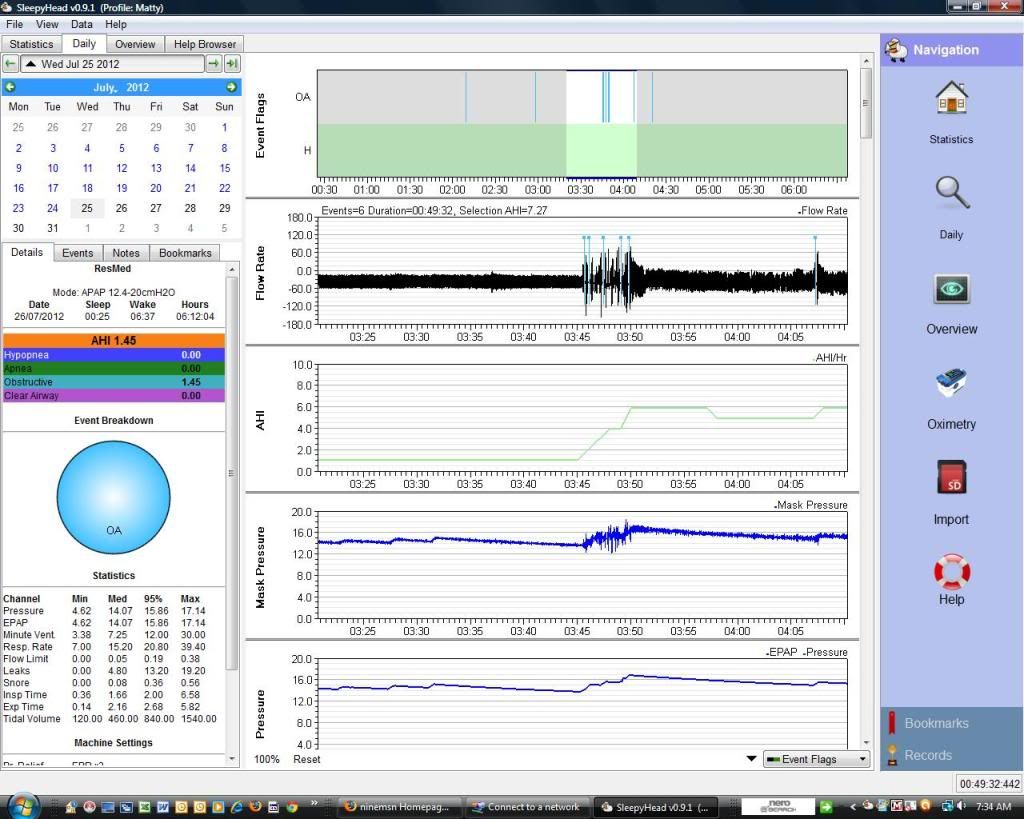Switch to the Events tab
This screenshot has width=1024, height=819.
coord(78,253)
